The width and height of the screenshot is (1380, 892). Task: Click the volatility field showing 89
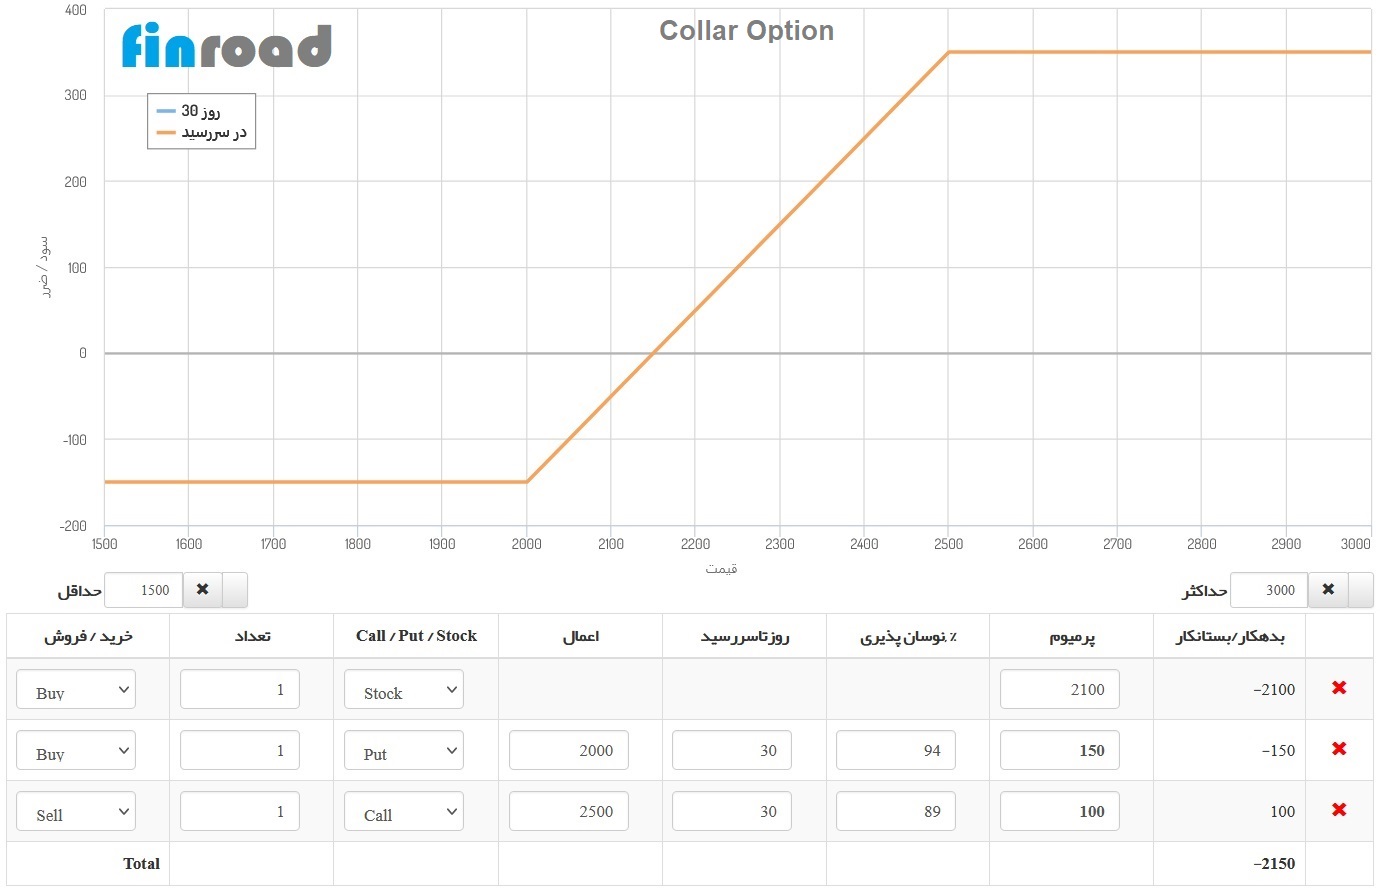point(895,812)
